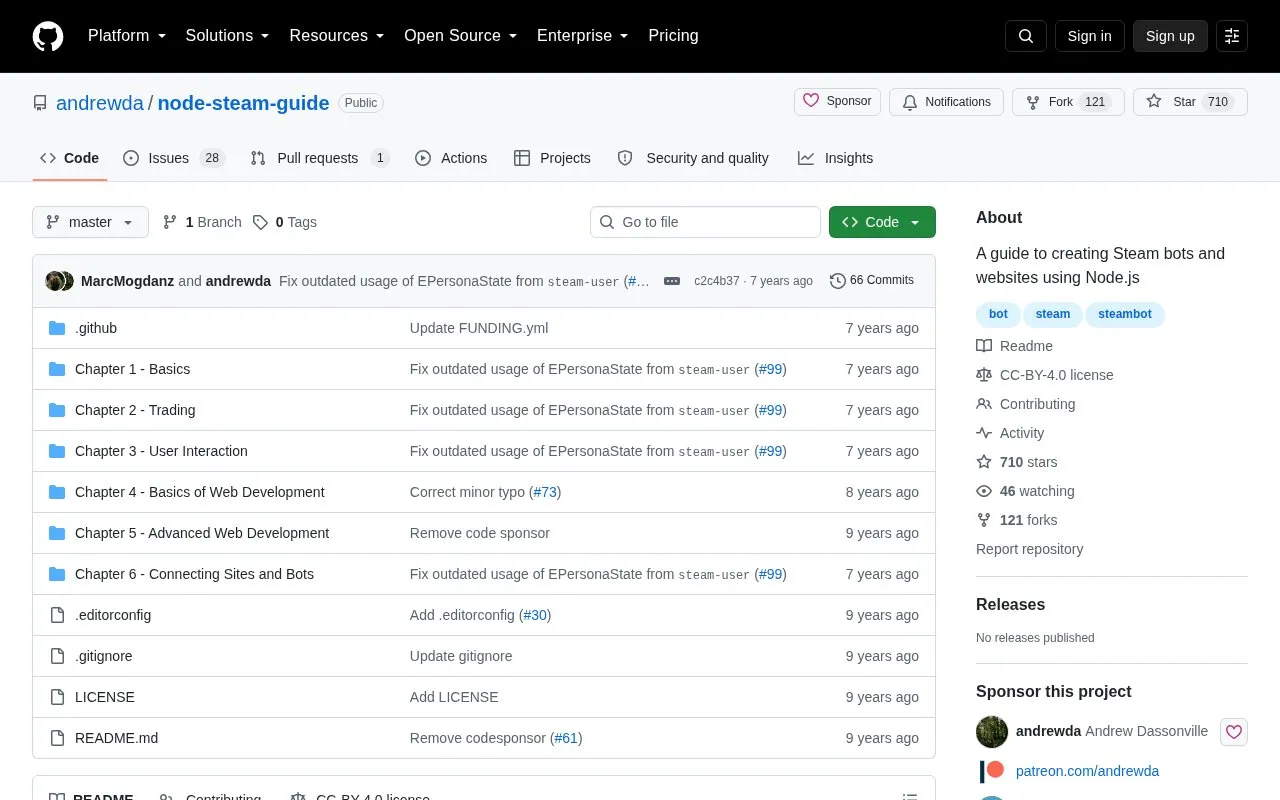Click the Notifications bell button
This screenshot has width=1280, height=800.
[x=946, y=102]
